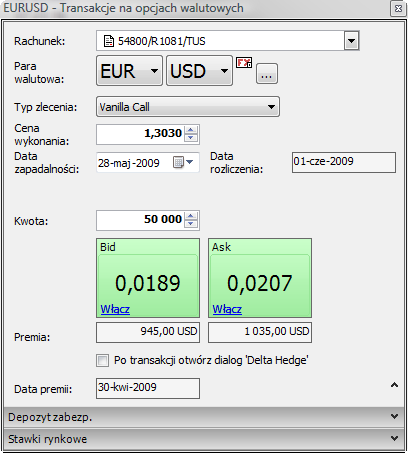Click the Premia label
Screen dimensions: 408x454
32,337
